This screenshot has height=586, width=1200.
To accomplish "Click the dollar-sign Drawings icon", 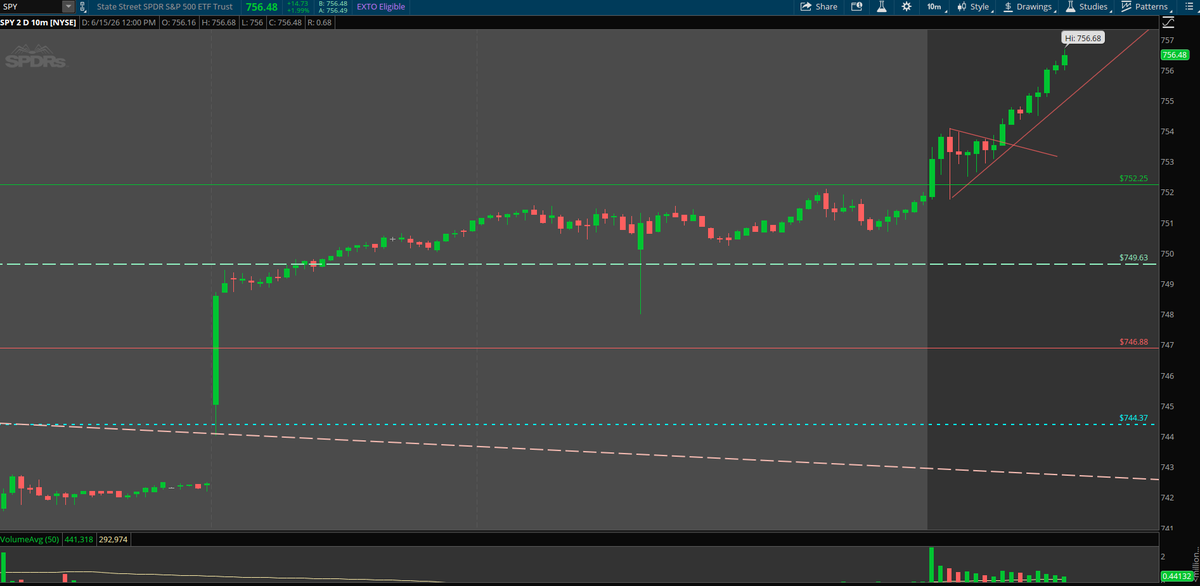I will click(1008, 6).
